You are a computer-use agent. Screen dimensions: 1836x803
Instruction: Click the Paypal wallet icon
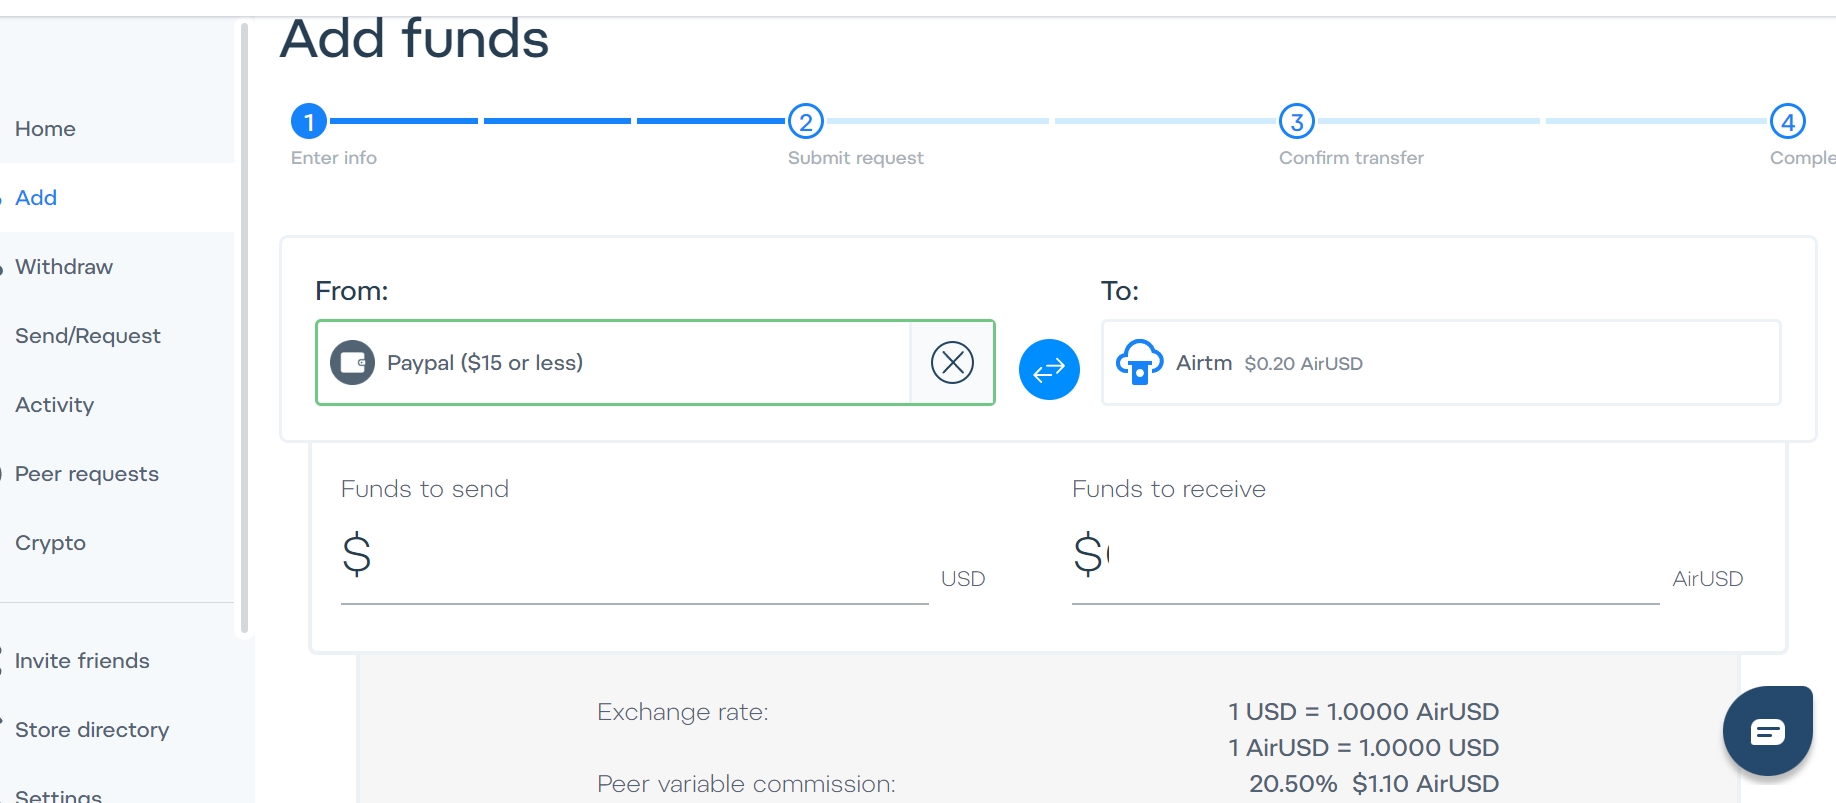click(353, 362)
